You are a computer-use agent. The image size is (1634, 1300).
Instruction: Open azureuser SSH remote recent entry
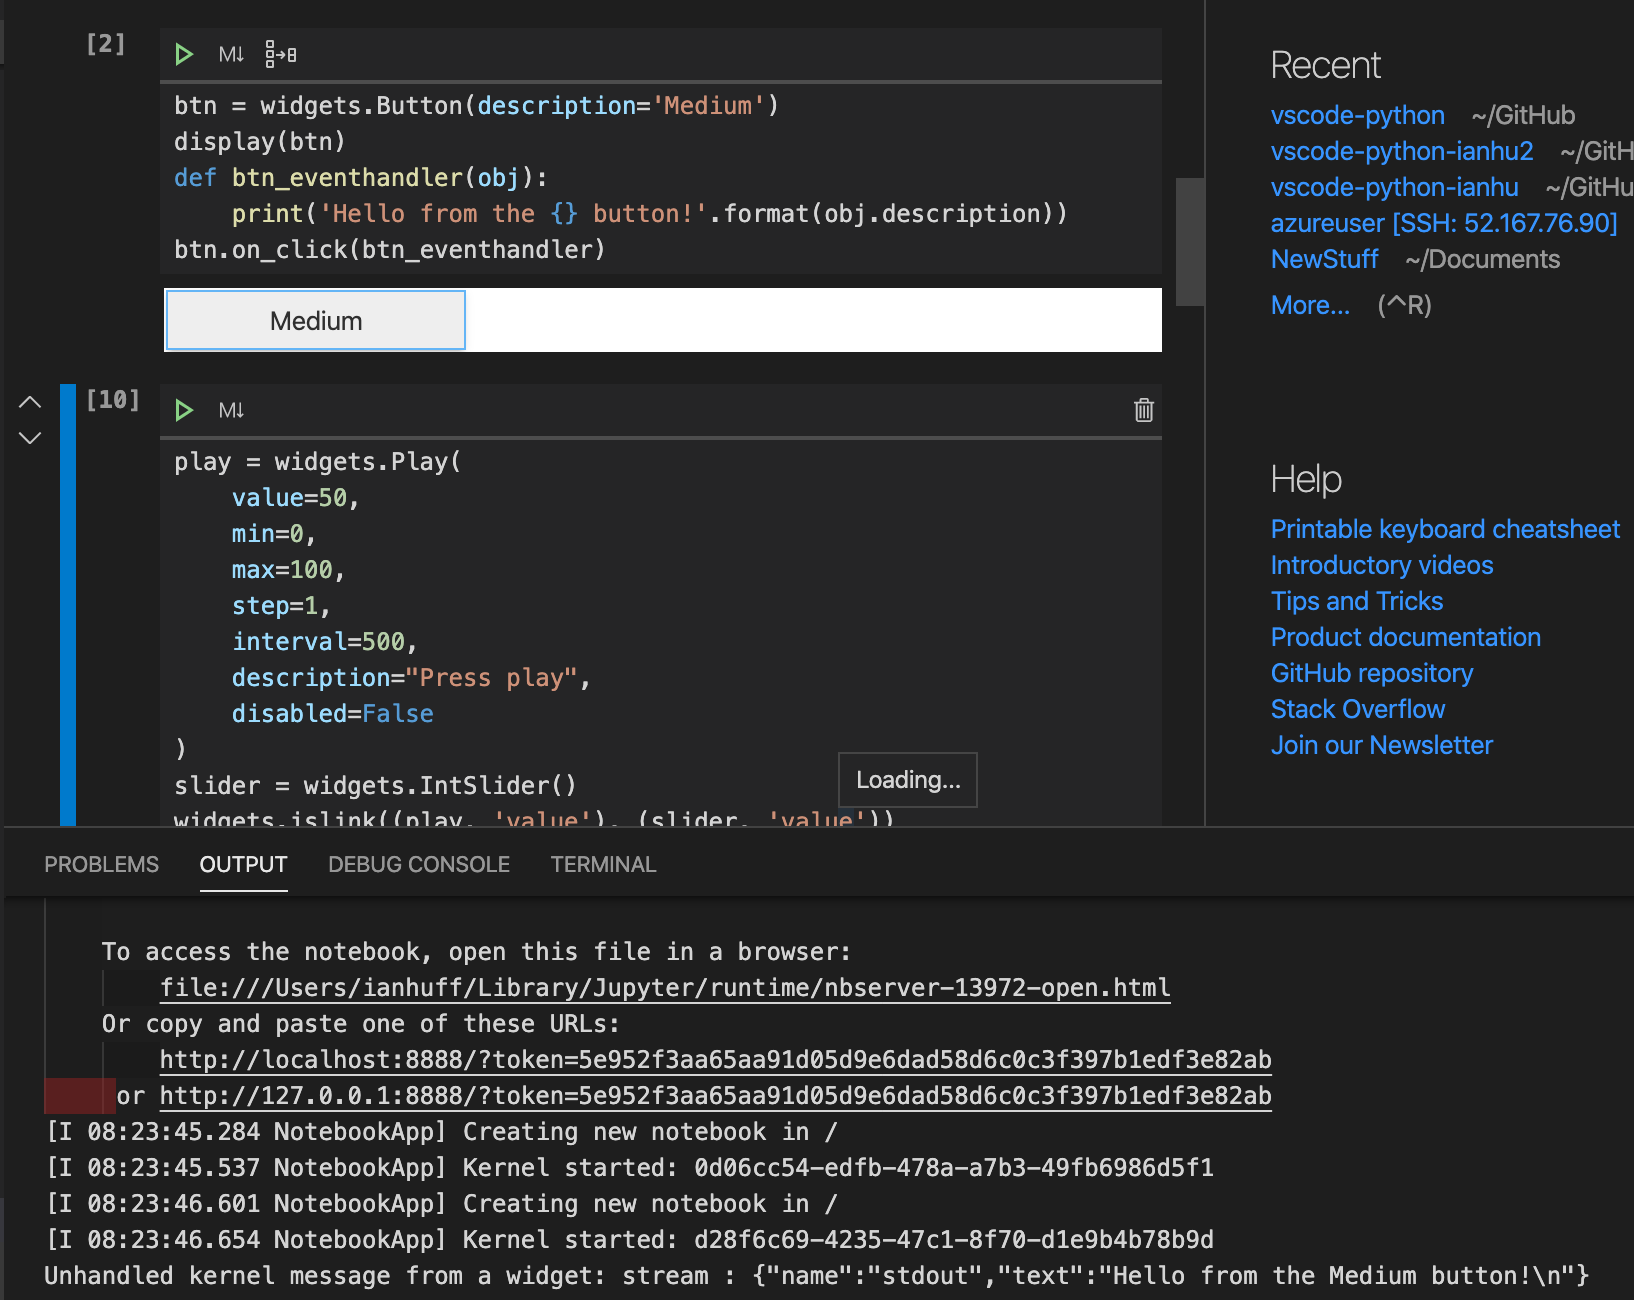click(x=1443, y=223)
